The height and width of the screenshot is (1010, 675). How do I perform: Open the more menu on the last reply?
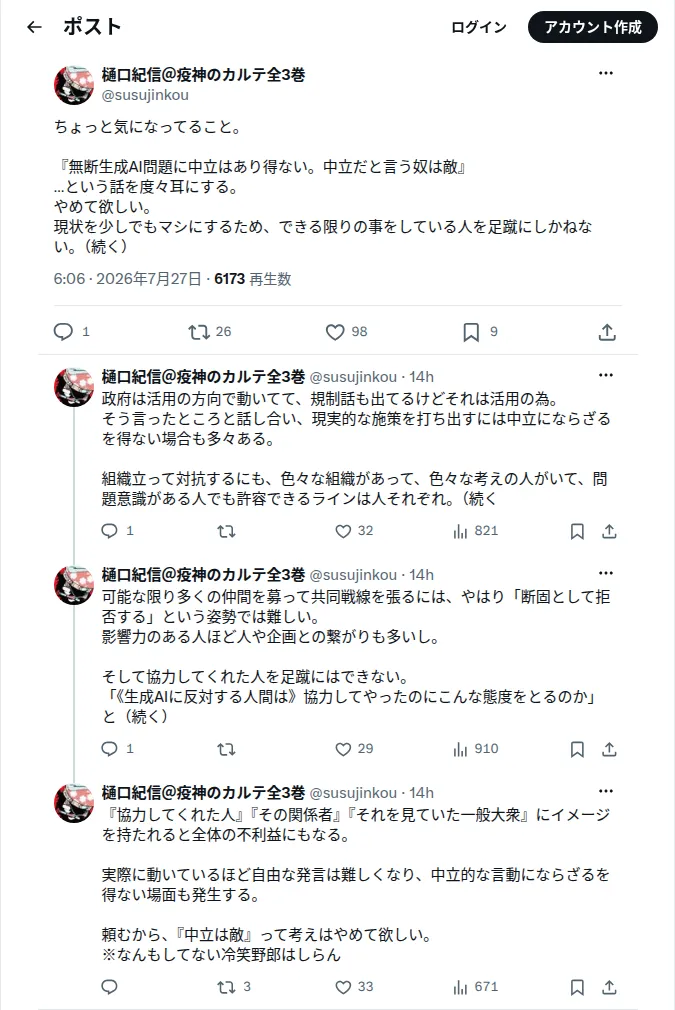coord(606,792)
